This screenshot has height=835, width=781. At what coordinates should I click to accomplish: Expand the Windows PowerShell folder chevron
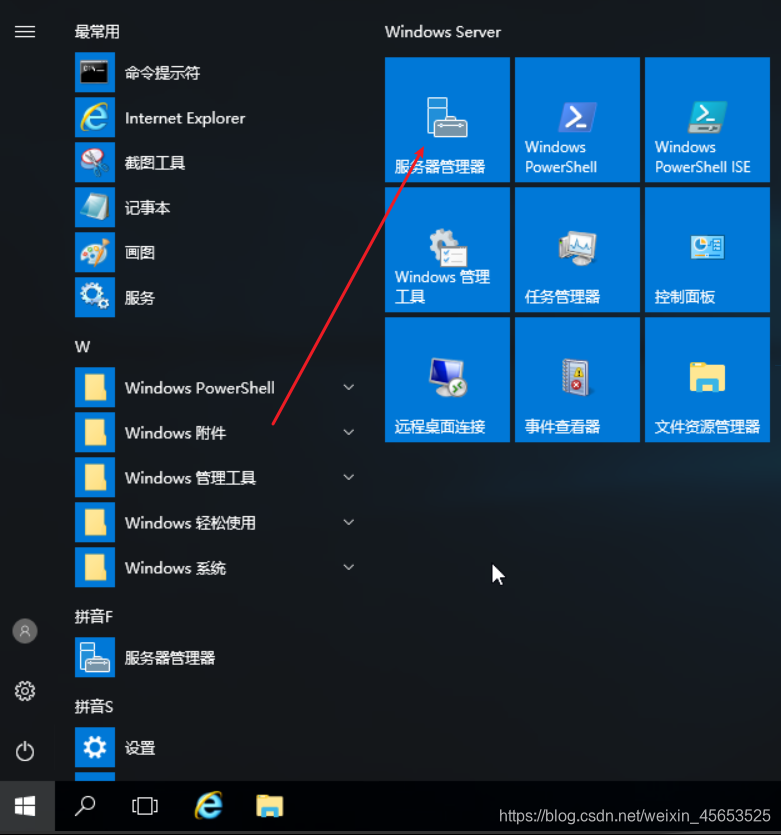click(x=349, y=387)
